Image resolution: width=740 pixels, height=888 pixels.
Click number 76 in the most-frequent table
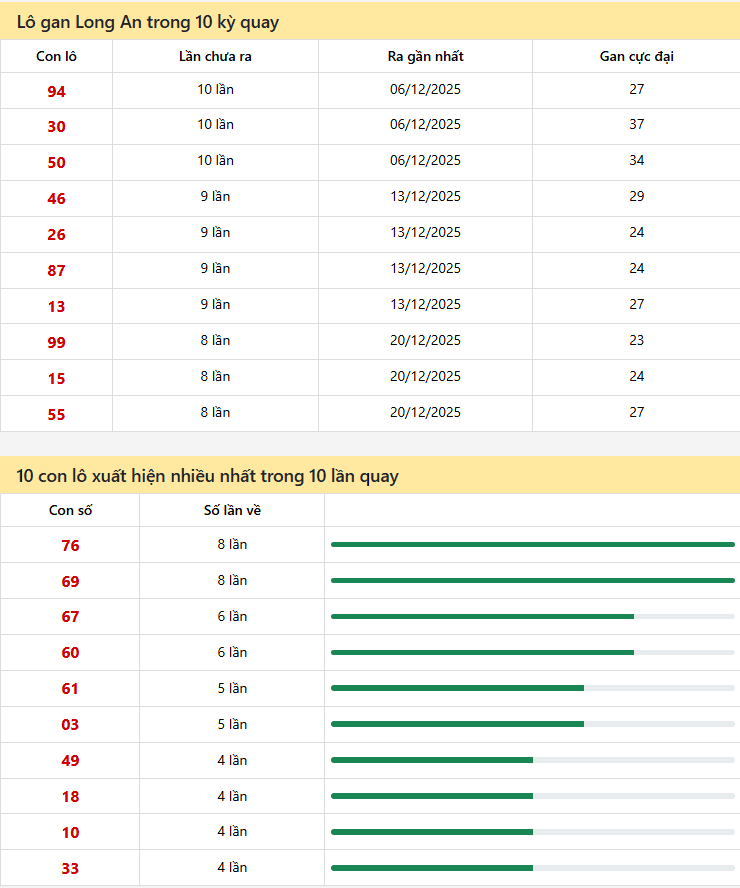(x=70, y=546)
